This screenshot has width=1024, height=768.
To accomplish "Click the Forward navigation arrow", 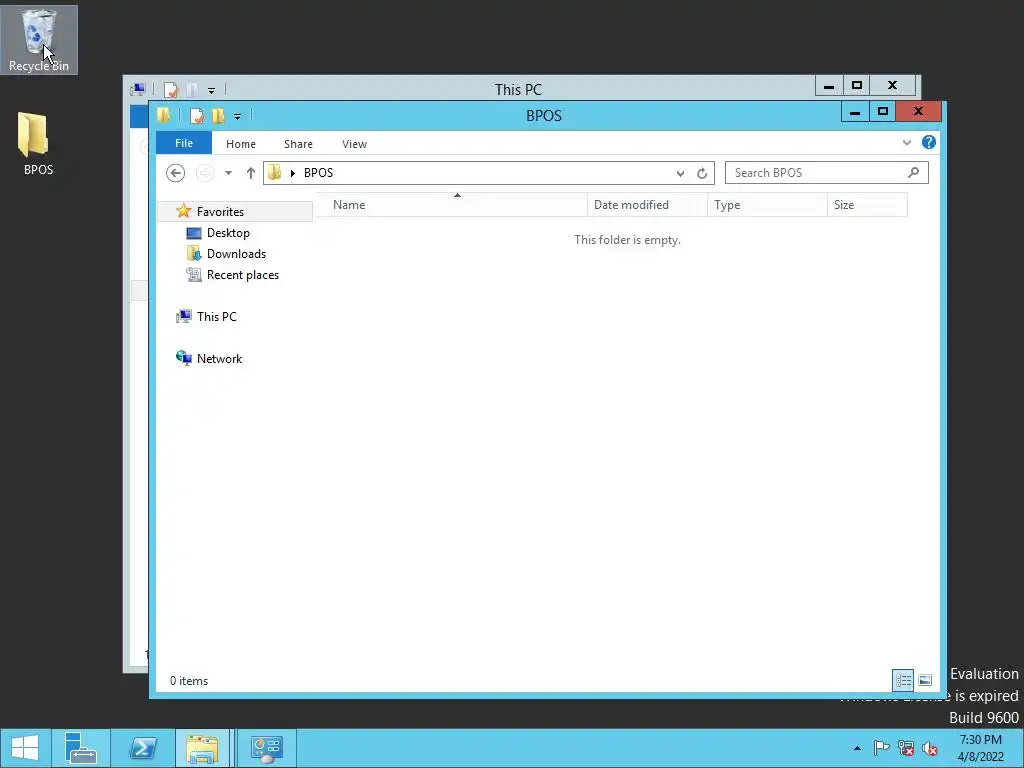I will 205,173.
